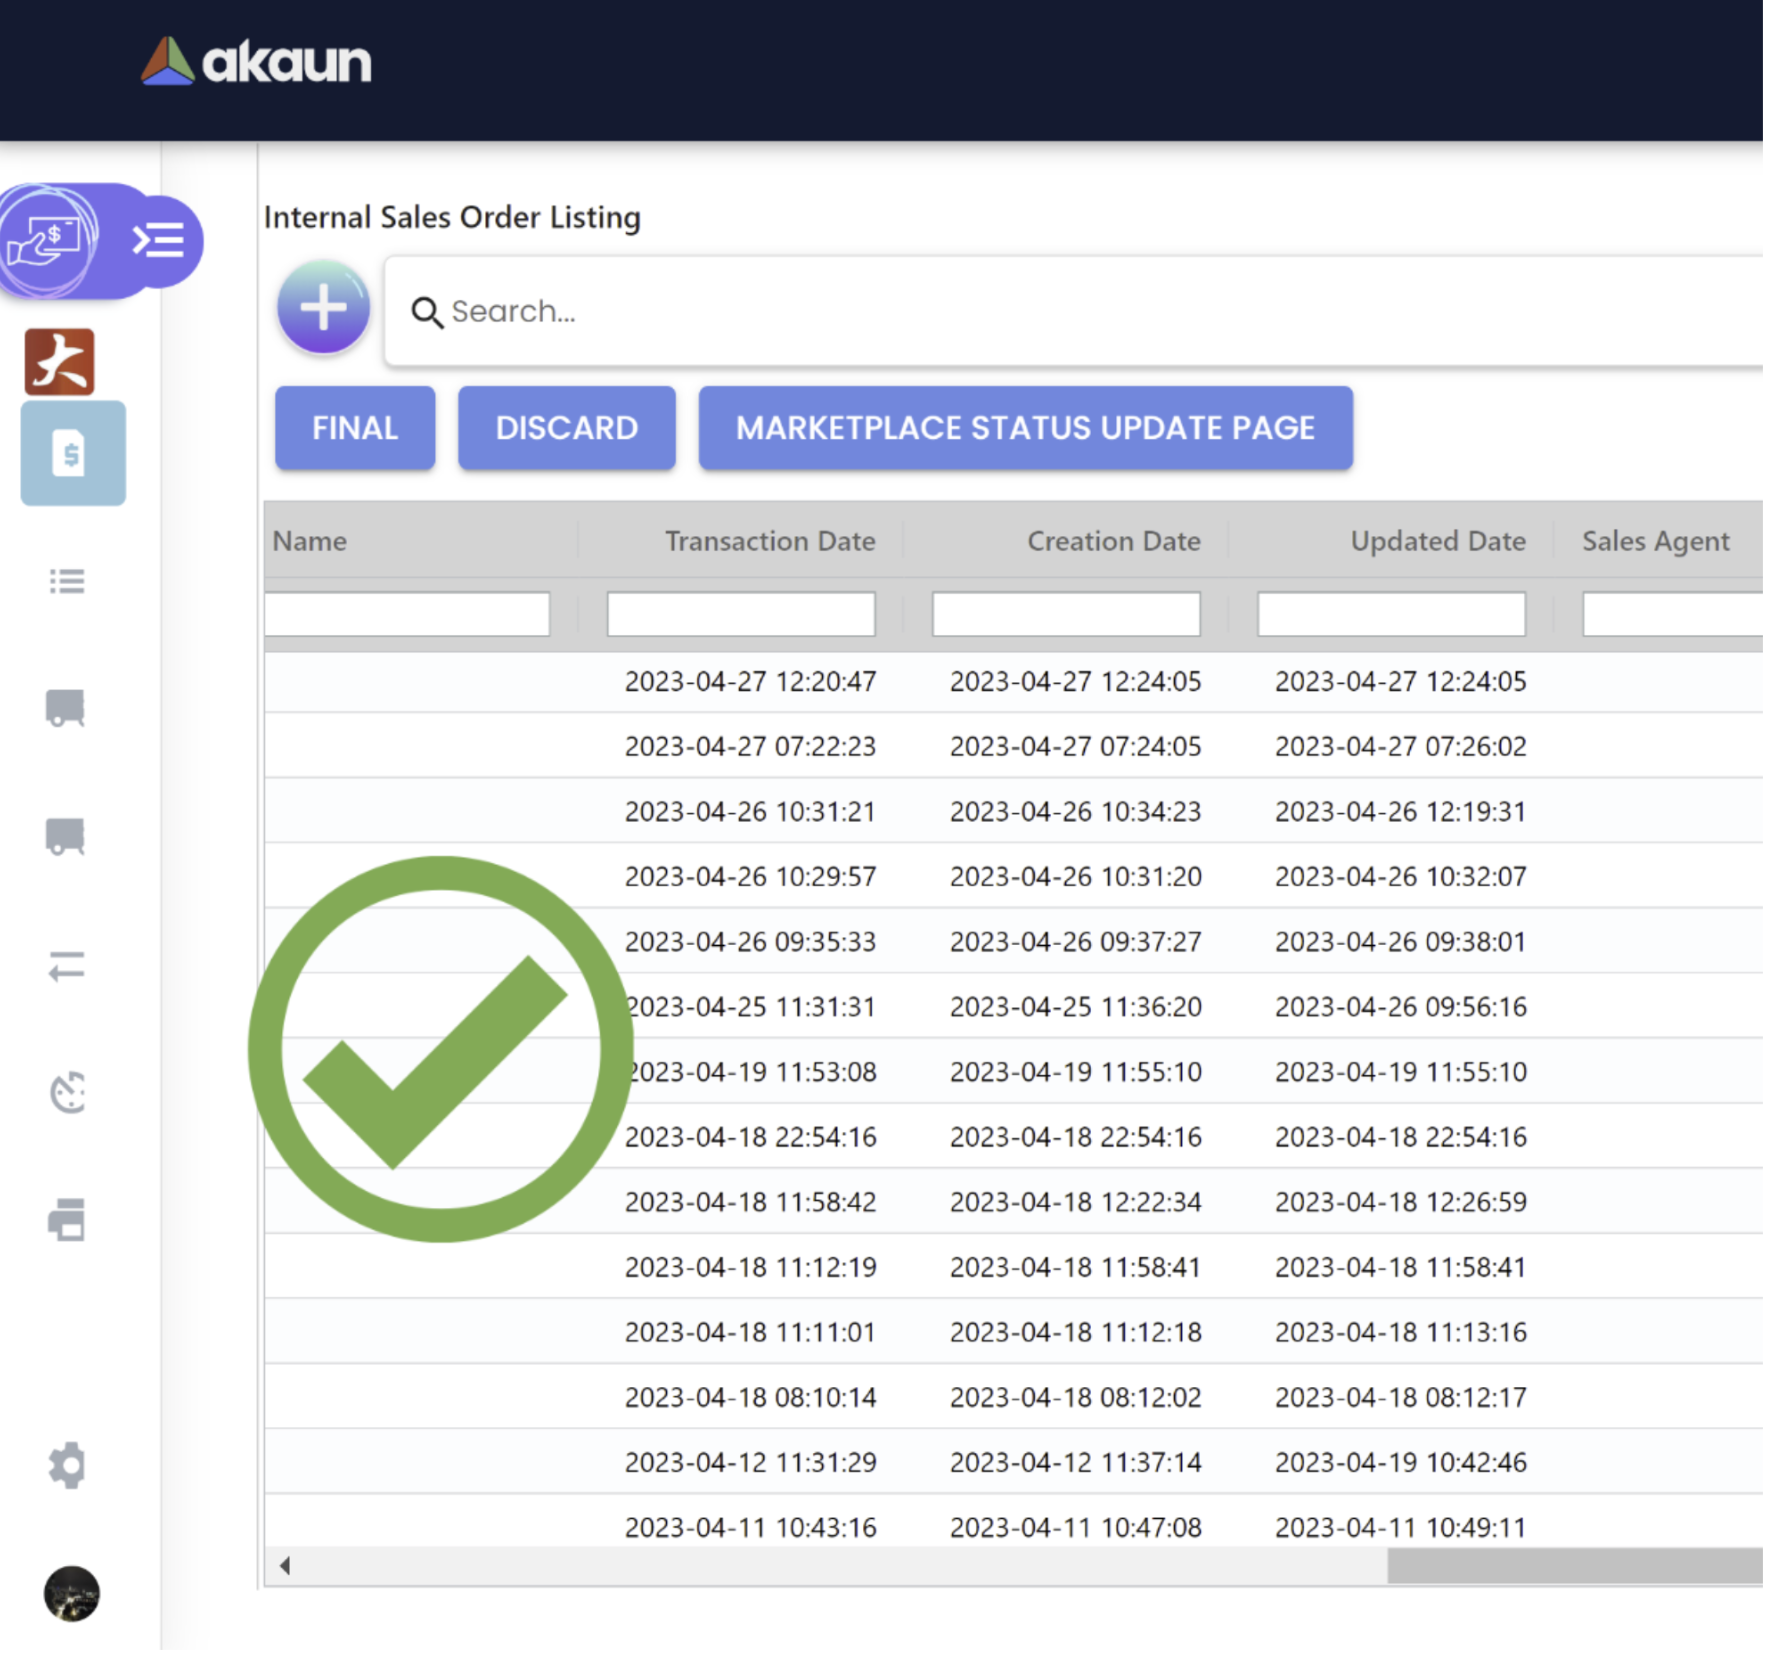Open the settings gear in sidebar
Screen dimensions: 1766x1677
(x=67, y=1466)
